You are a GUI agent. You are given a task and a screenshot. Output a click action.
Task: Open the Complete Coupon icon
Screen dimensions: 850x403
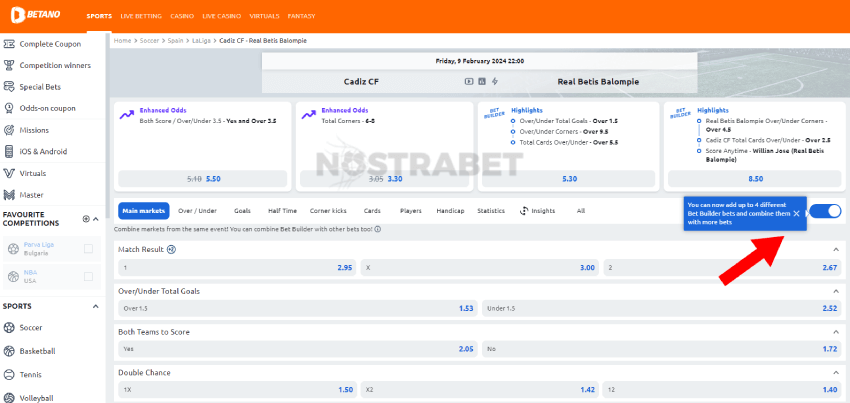9,44
